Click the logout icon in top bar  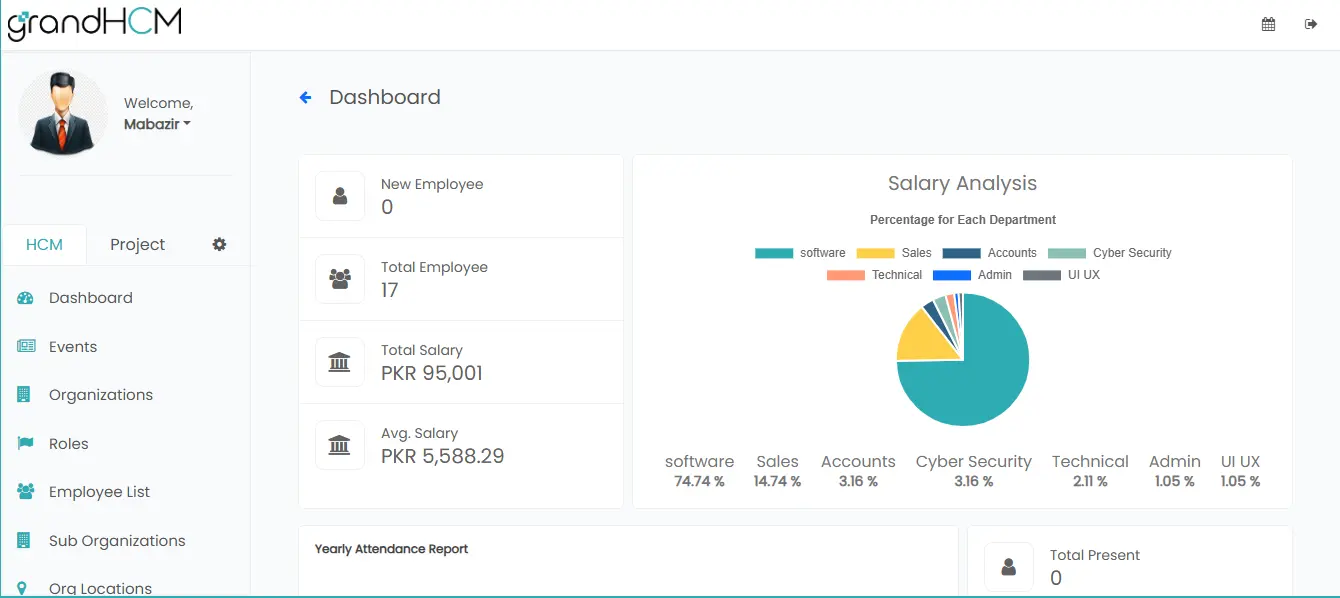click(1311, 25)
